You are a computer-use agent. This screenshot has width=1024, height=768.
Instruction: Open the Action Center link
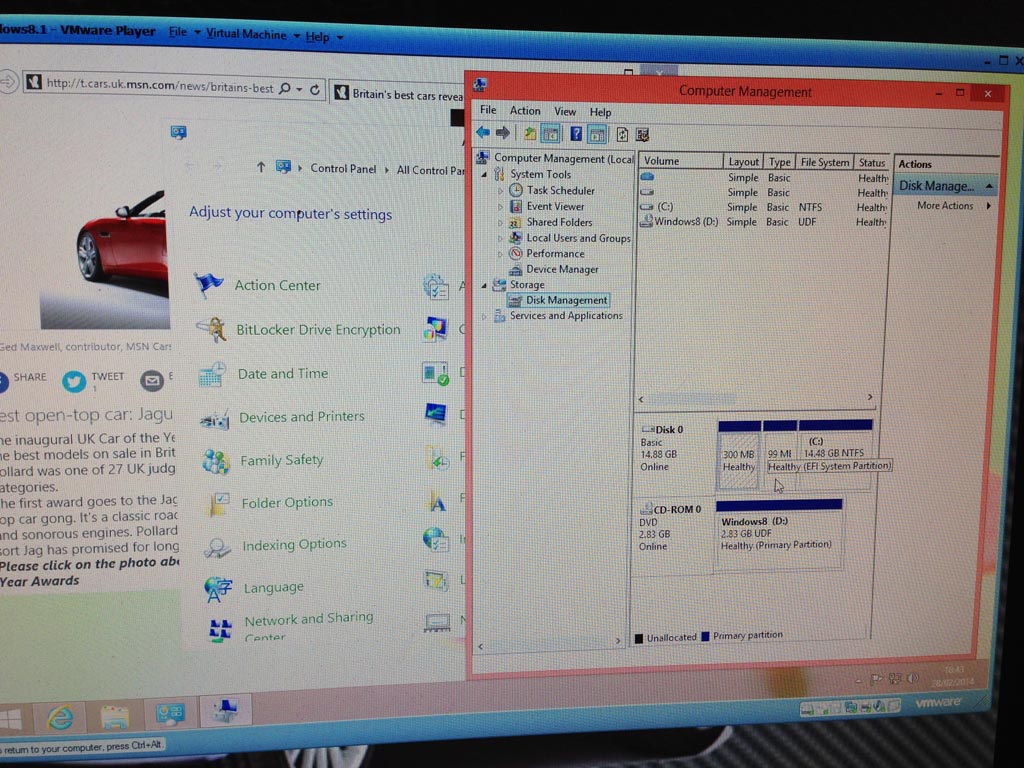pyautogui.click(x=278, y=285)
